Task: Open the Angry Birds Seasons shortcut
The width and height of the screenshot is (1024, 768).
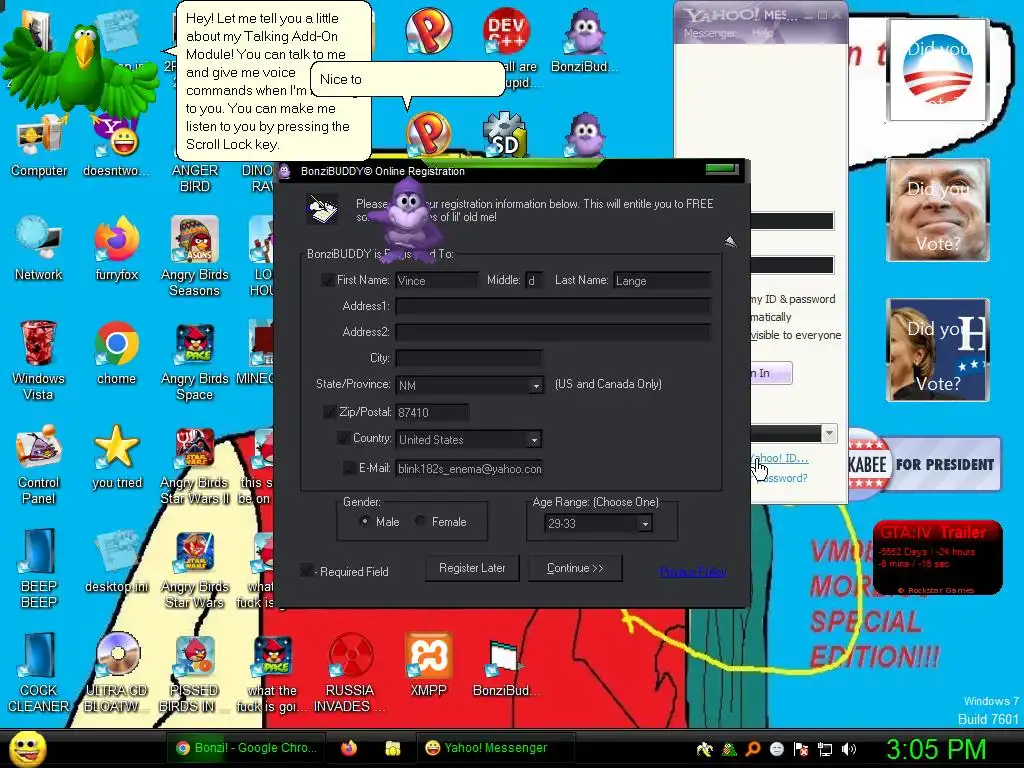Action: [195, 256]
